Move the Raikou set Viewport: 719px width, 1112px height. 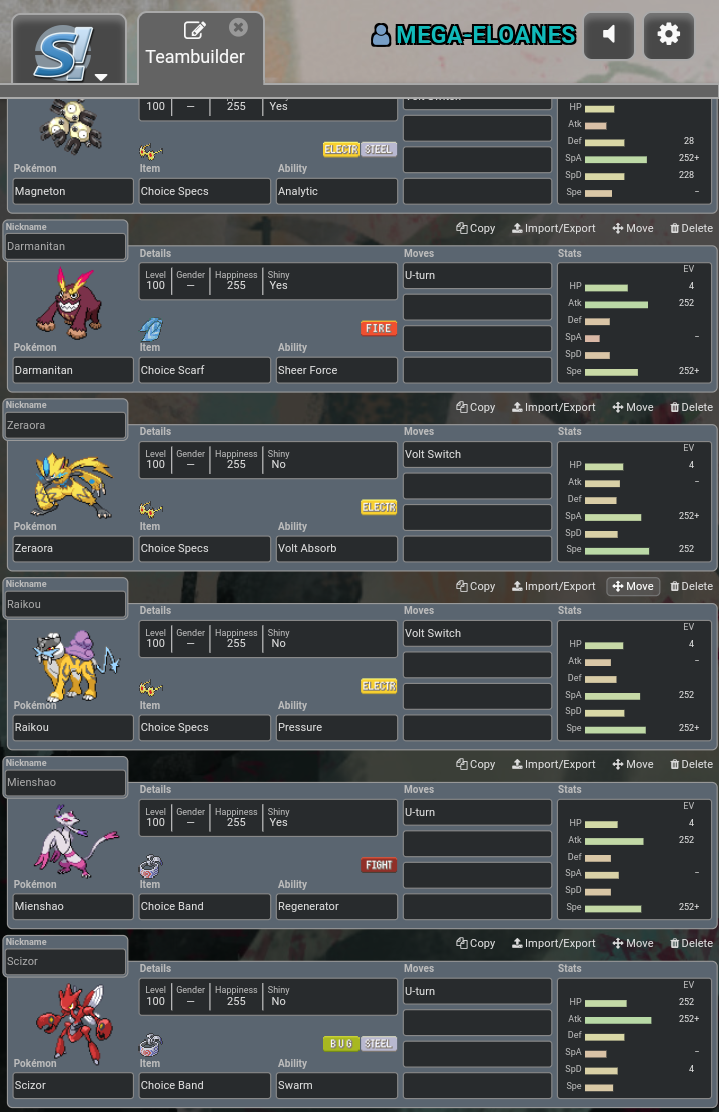coord(633,586)
